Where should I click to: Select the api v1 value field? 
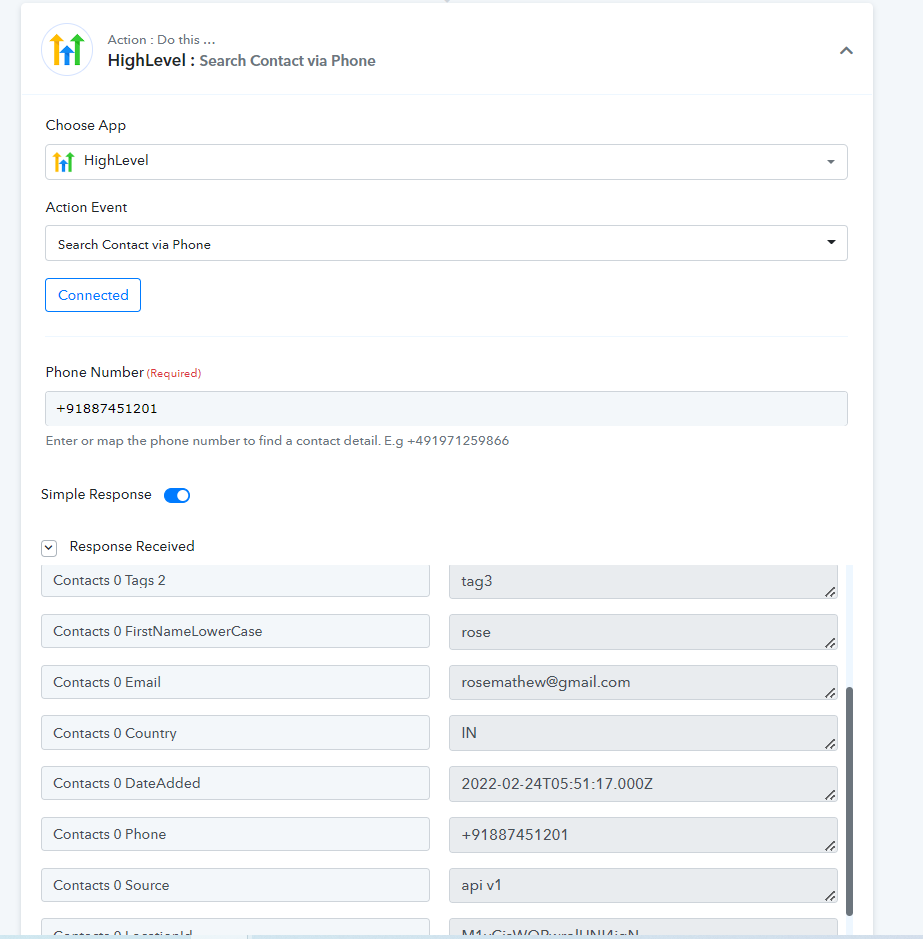[643, 885]
